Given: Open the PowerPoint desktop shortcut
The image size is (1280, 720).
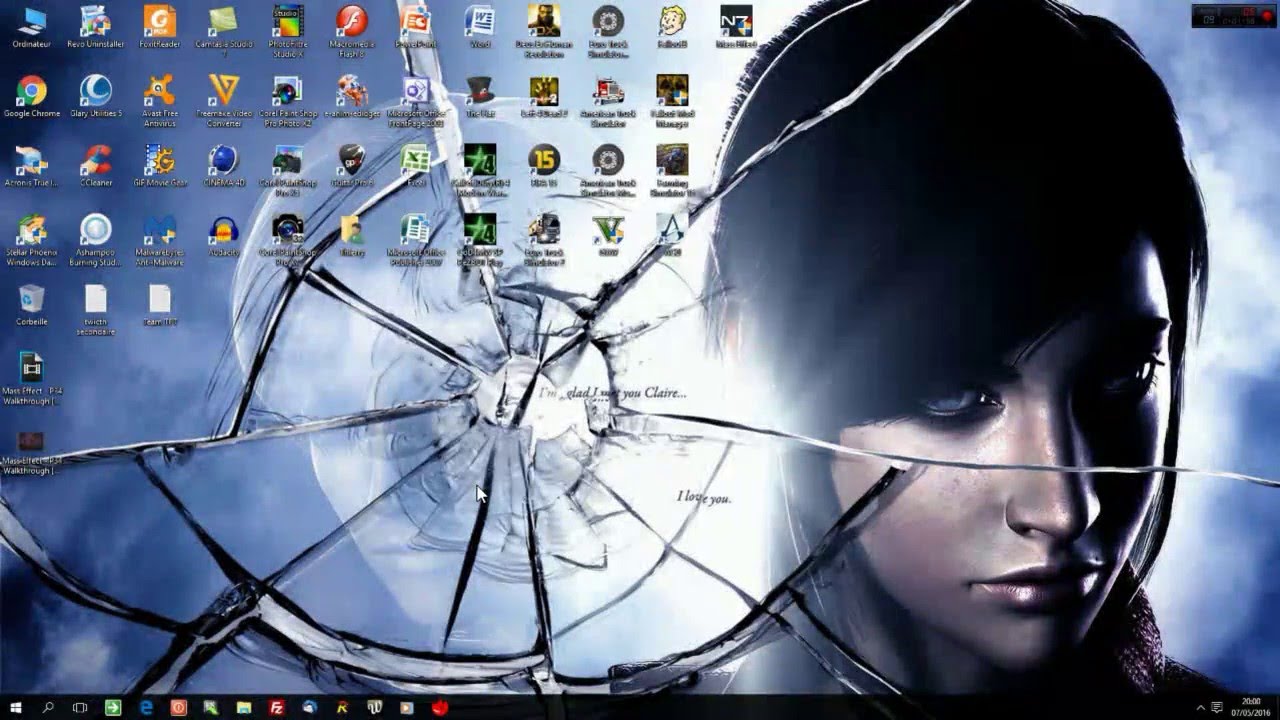Looking at the screenshot, I should [416, 27].
